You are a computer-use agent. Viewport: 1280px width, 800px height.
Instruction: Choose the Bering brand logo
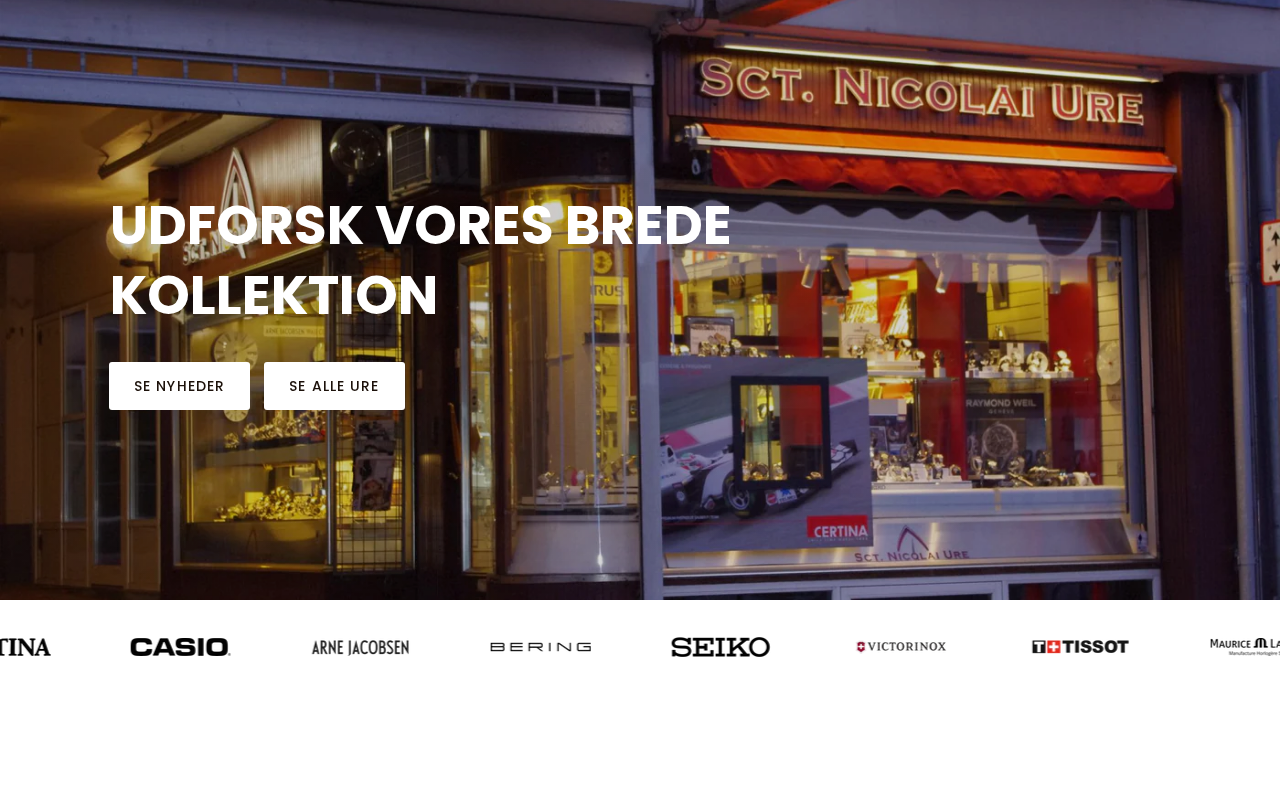540,647
